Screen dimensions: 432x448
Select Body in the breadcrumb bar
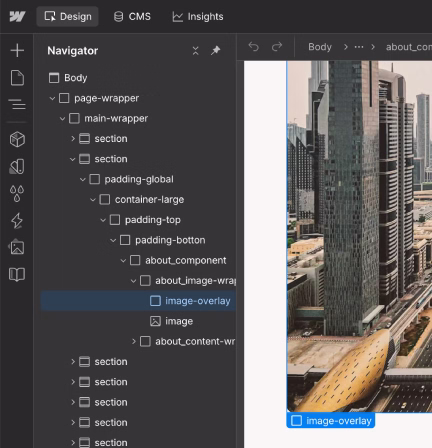click(x=320, y=47)
